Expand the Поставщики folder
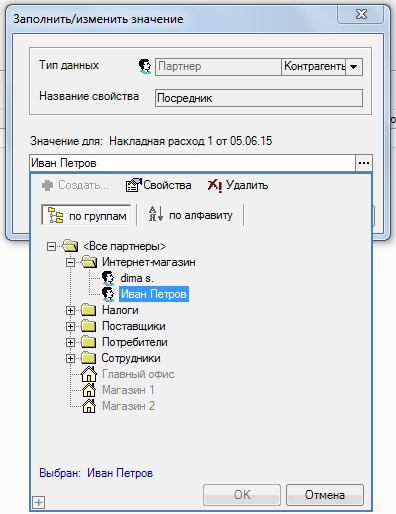This screenshot has height=514, width=396. point(70,326)
